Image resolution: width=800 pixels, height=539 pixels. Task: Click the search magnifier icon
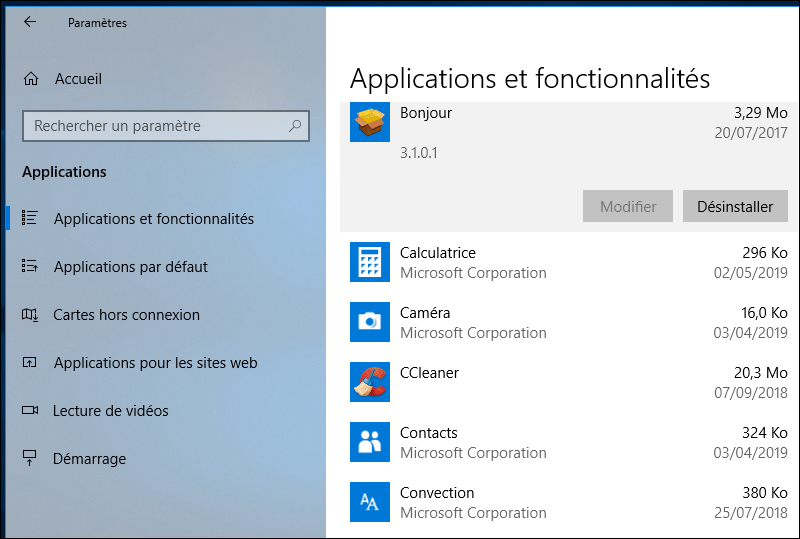coord(295,126)
